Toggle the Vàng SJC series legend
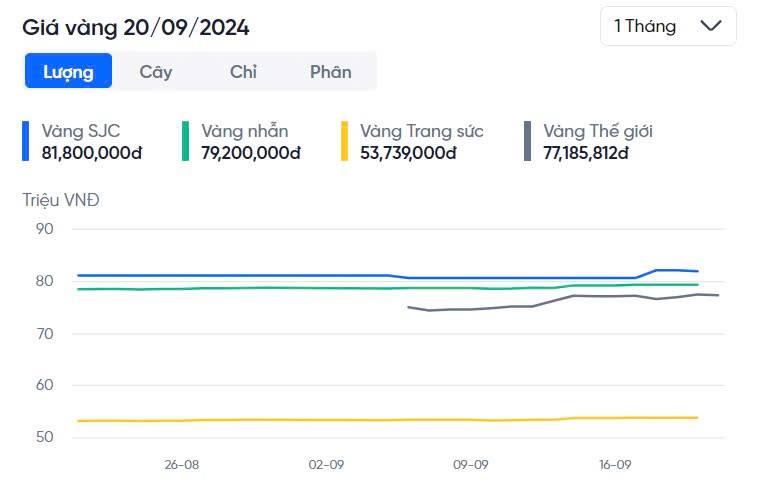760x501 pixels. point(81,131)
